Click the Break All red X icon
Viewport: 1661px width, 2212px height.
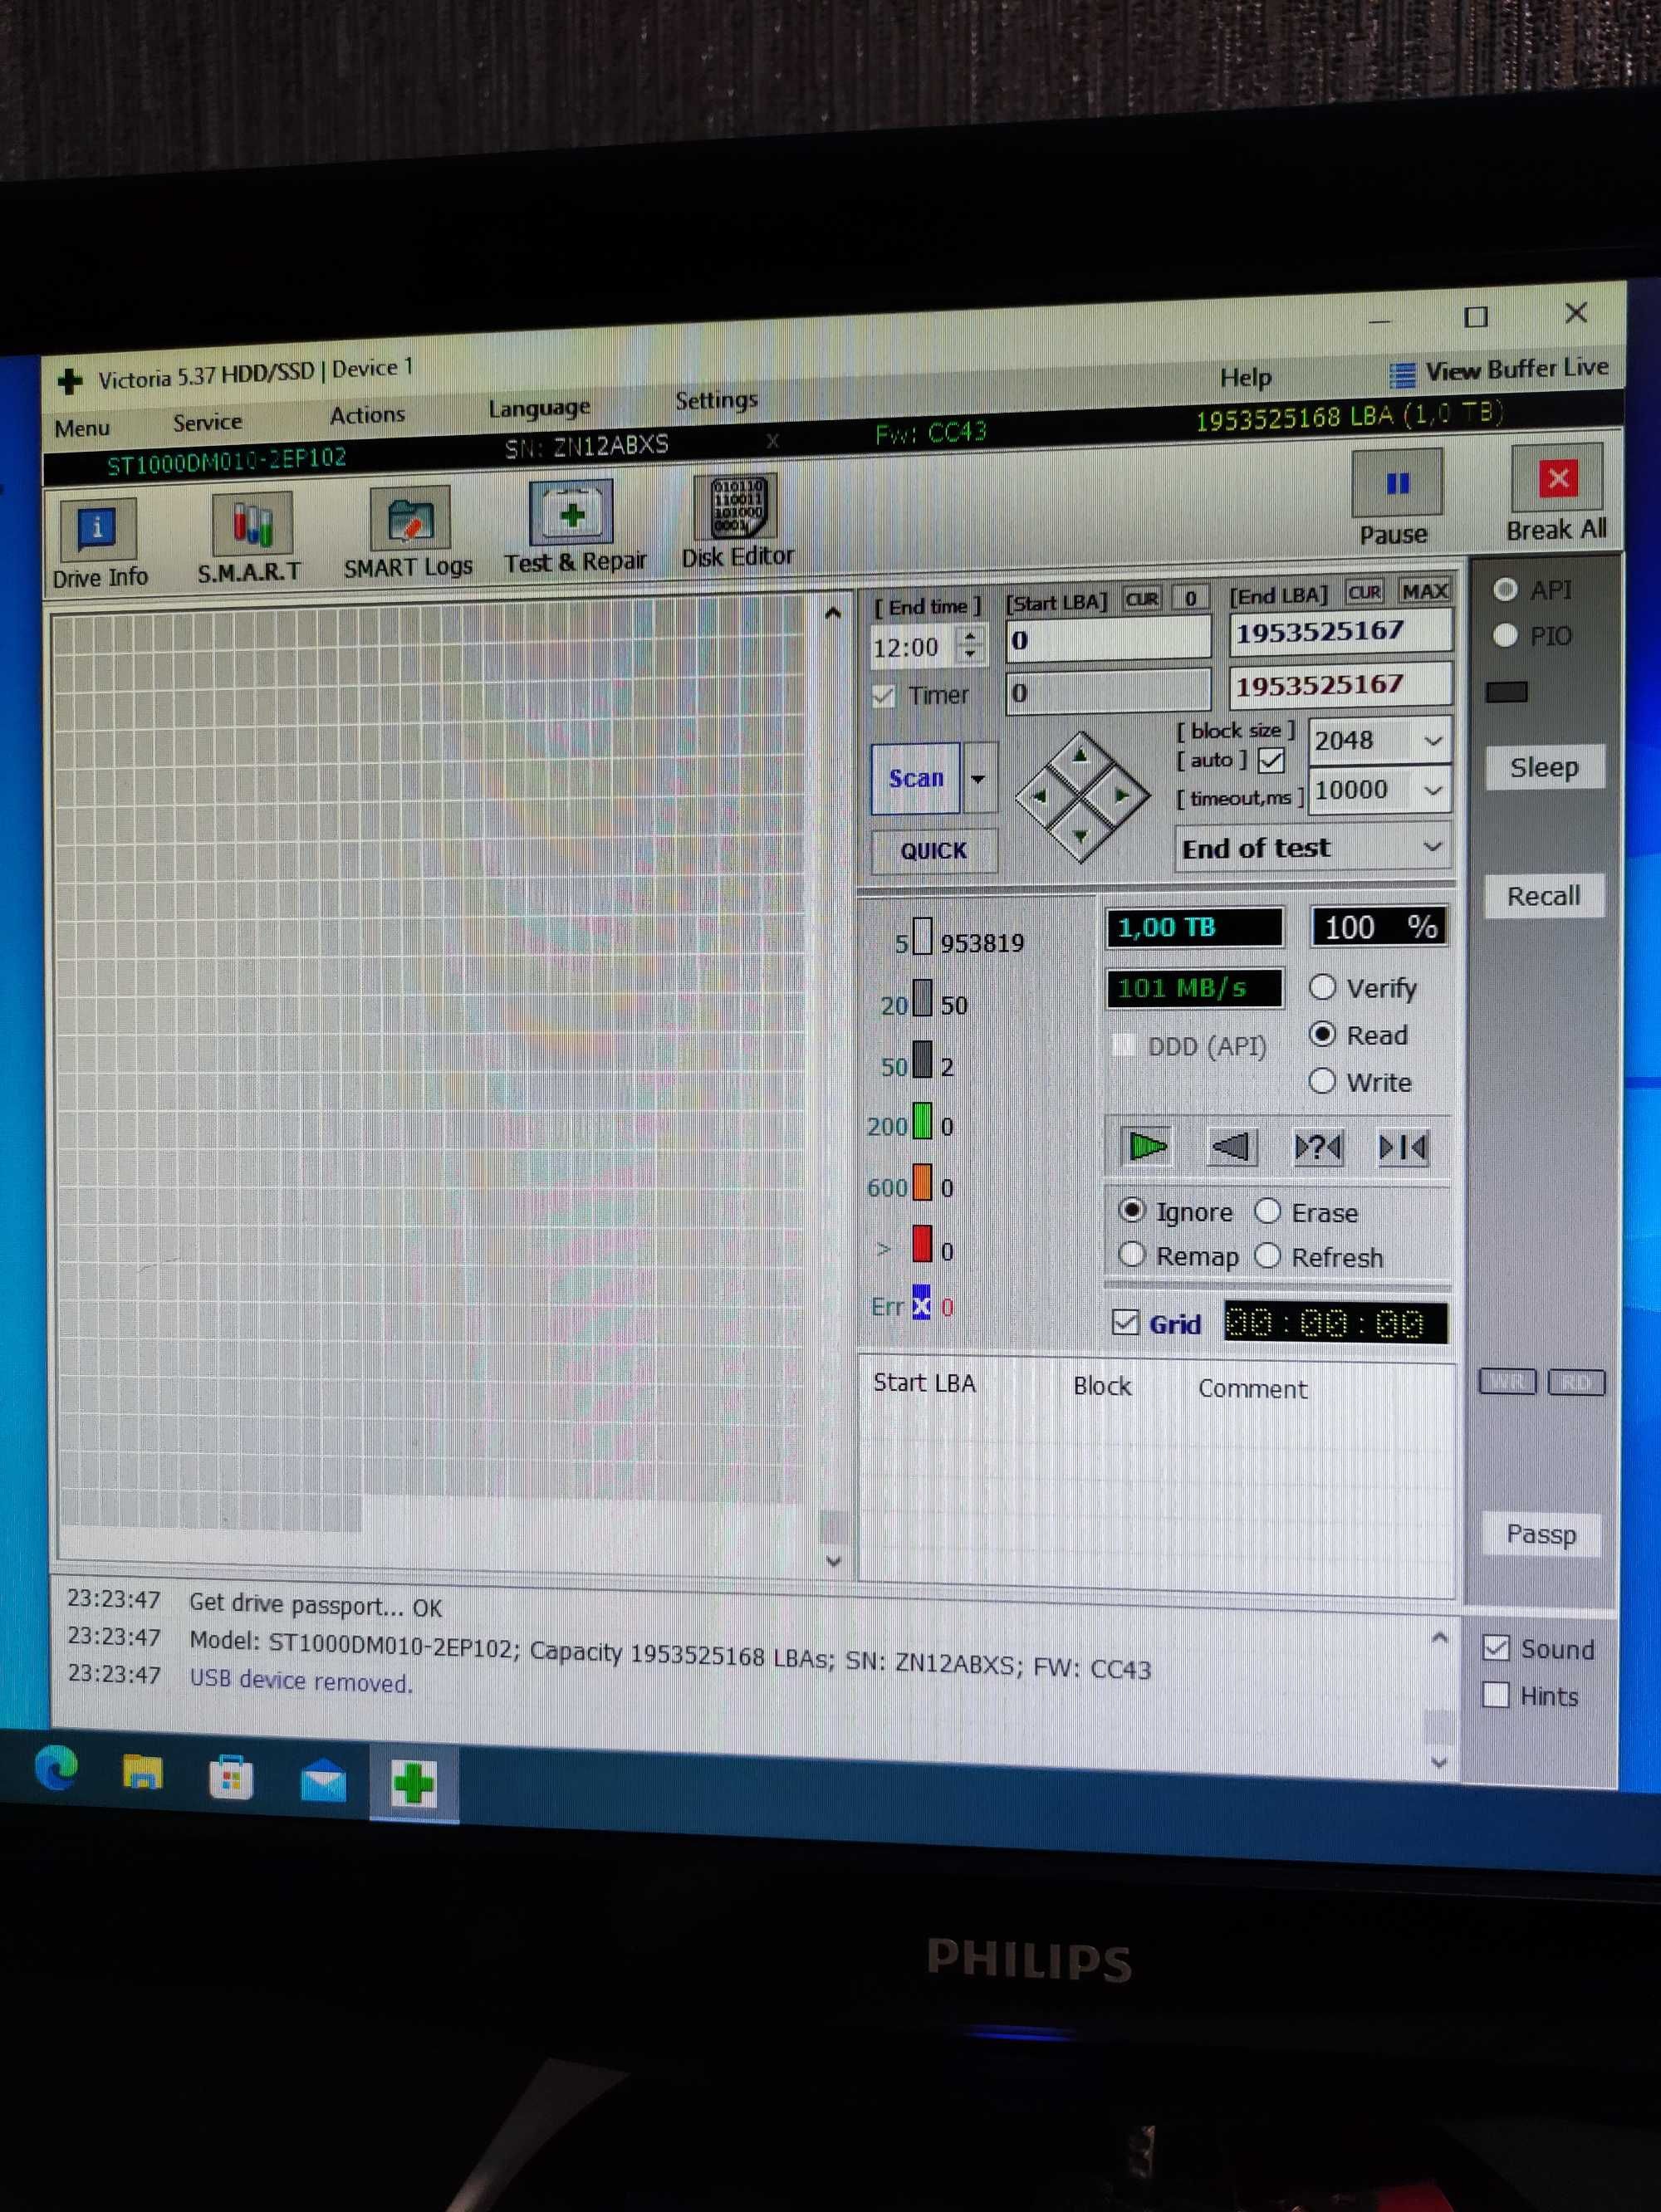click(1558, 479)
